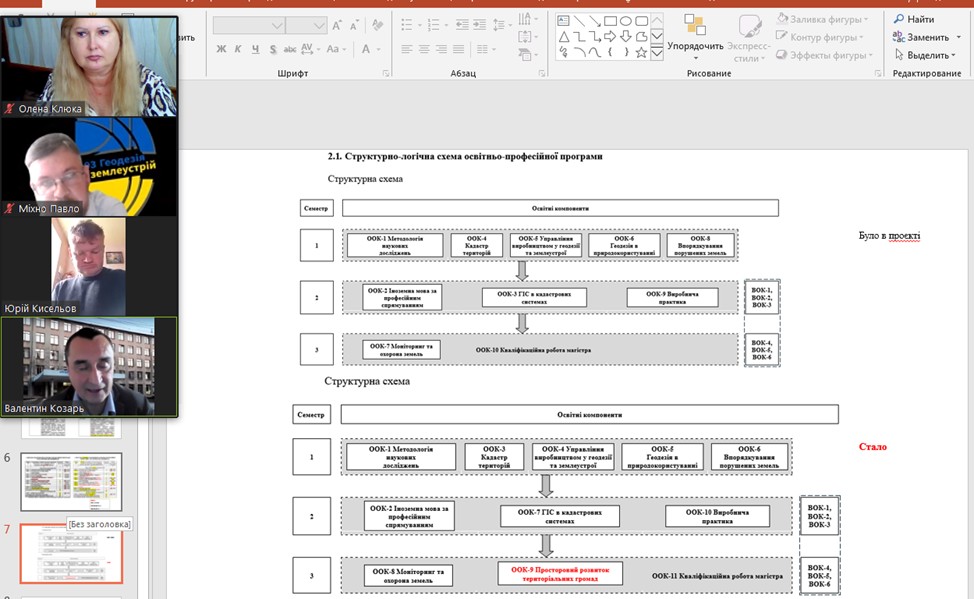Expand the shapes gallery More arrow
974x599 pixels.
[657, 53]
